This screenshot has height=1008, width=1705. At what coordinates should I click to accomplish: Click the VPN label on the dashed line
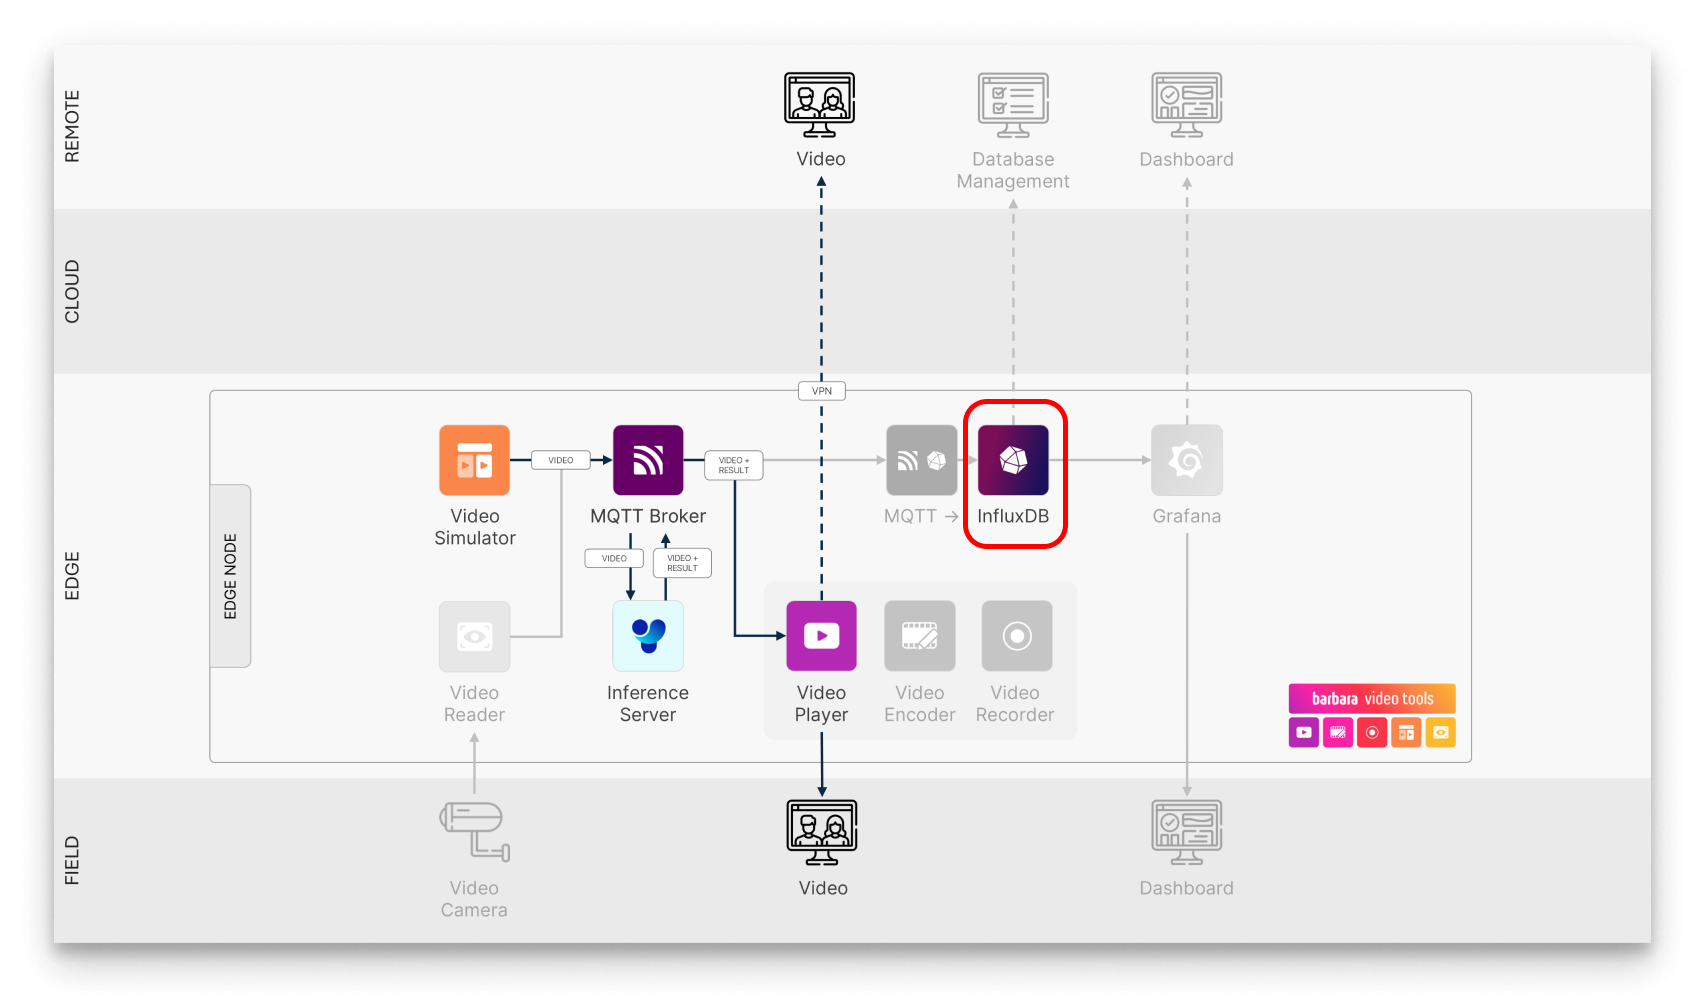click(x=821, y=390)
